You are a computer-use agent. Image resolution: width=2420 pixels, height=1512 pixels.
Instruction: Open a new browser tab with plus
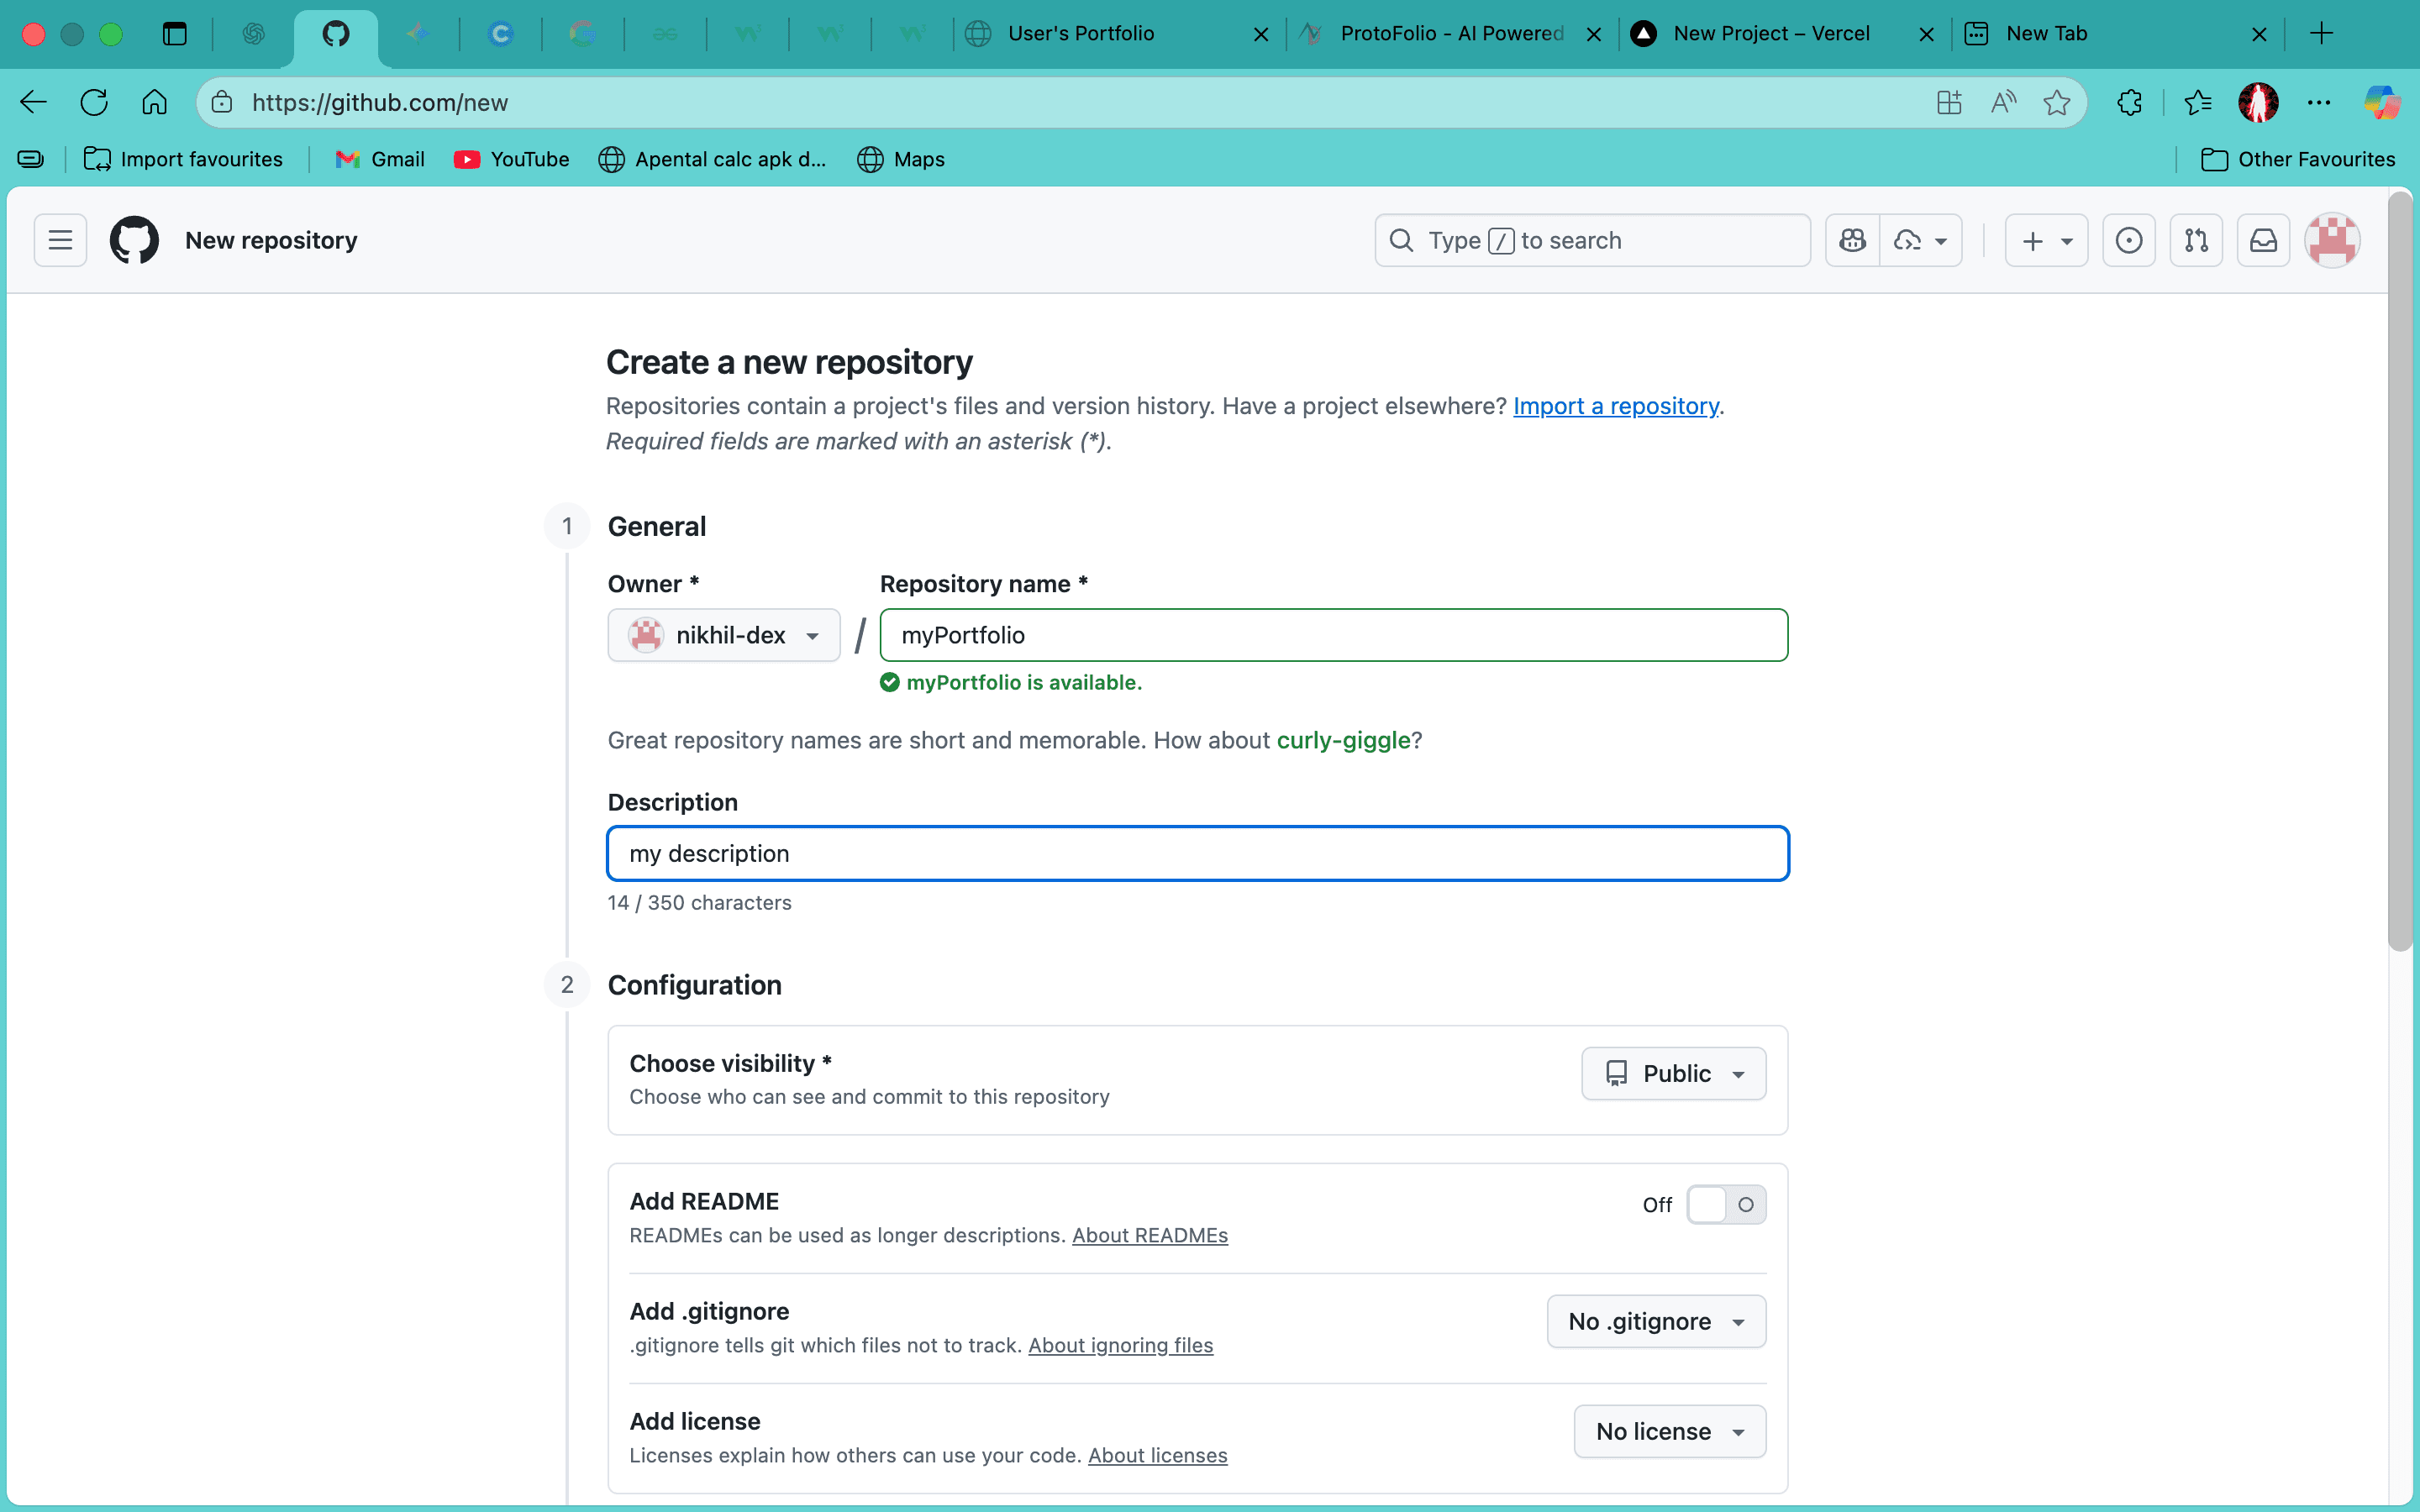click(2322, 34)
